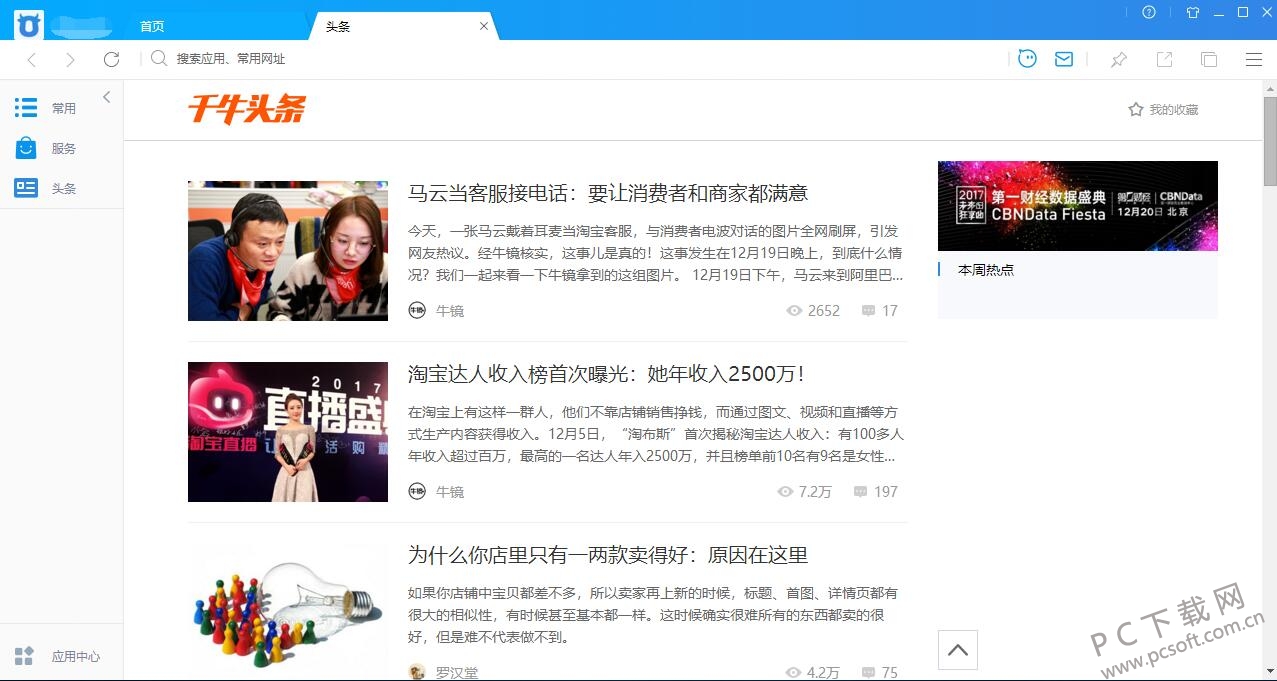Open the mail envelope icon in the toolbar
Screen dimensions: 1277x681
(x=1064, y=59)
